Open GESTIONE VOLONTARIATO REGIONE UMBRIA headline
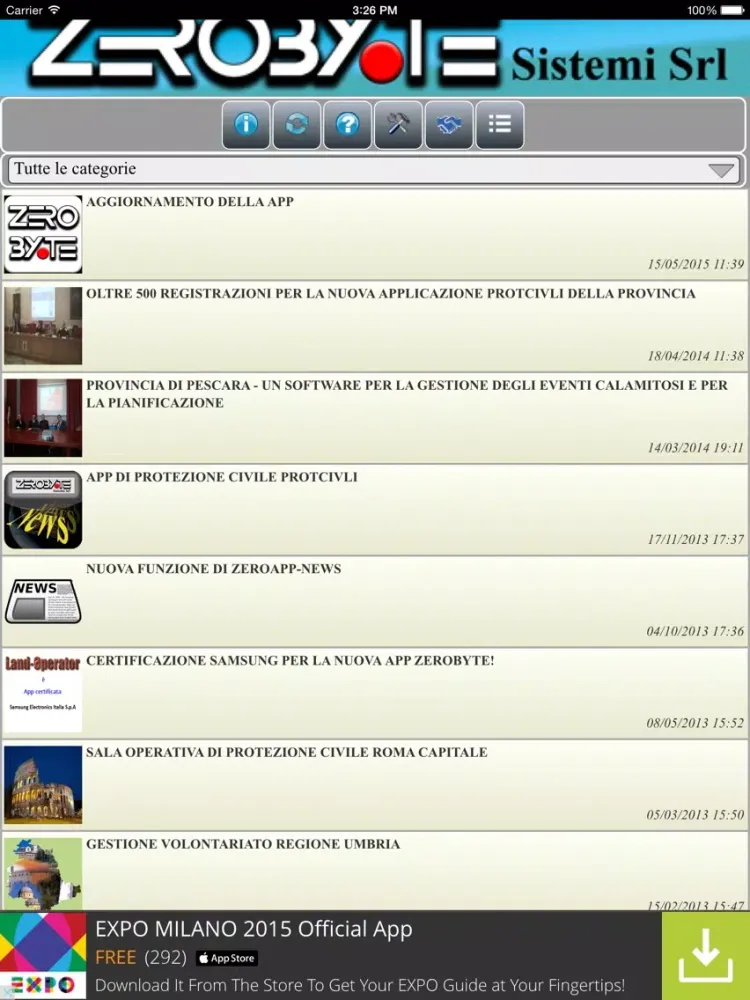Image resolution: width=750 pixels, height=1000 pixels. [x=243, y=844]
